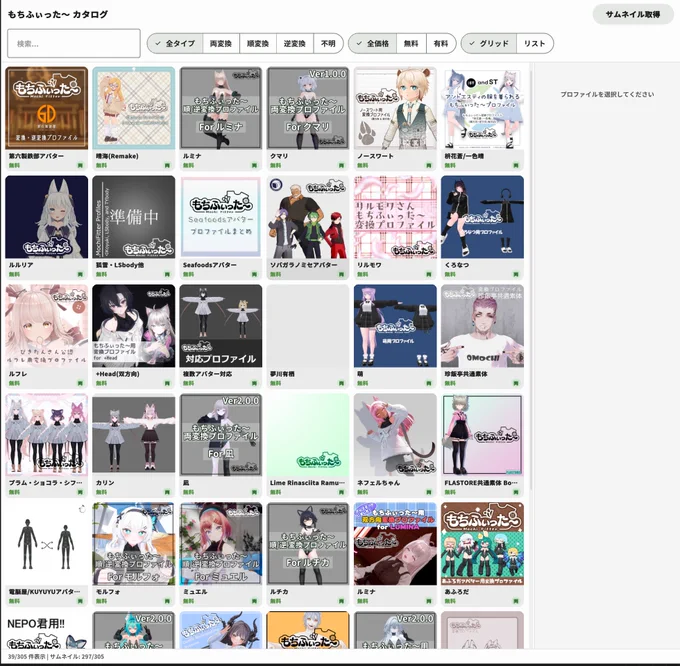
Task: Switch to グリッド view
Action: (x=489, y=43)
